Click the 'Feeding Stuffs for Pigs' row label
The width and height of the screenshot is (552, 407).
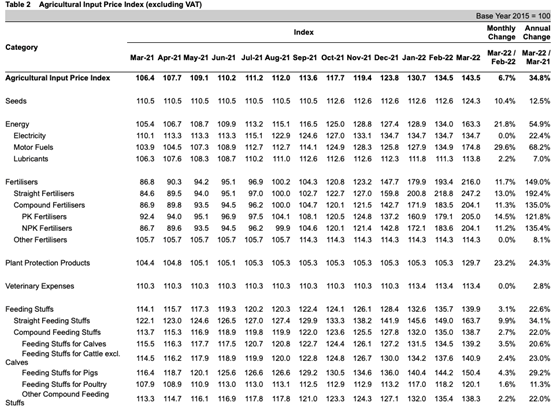tap(60, 373)
